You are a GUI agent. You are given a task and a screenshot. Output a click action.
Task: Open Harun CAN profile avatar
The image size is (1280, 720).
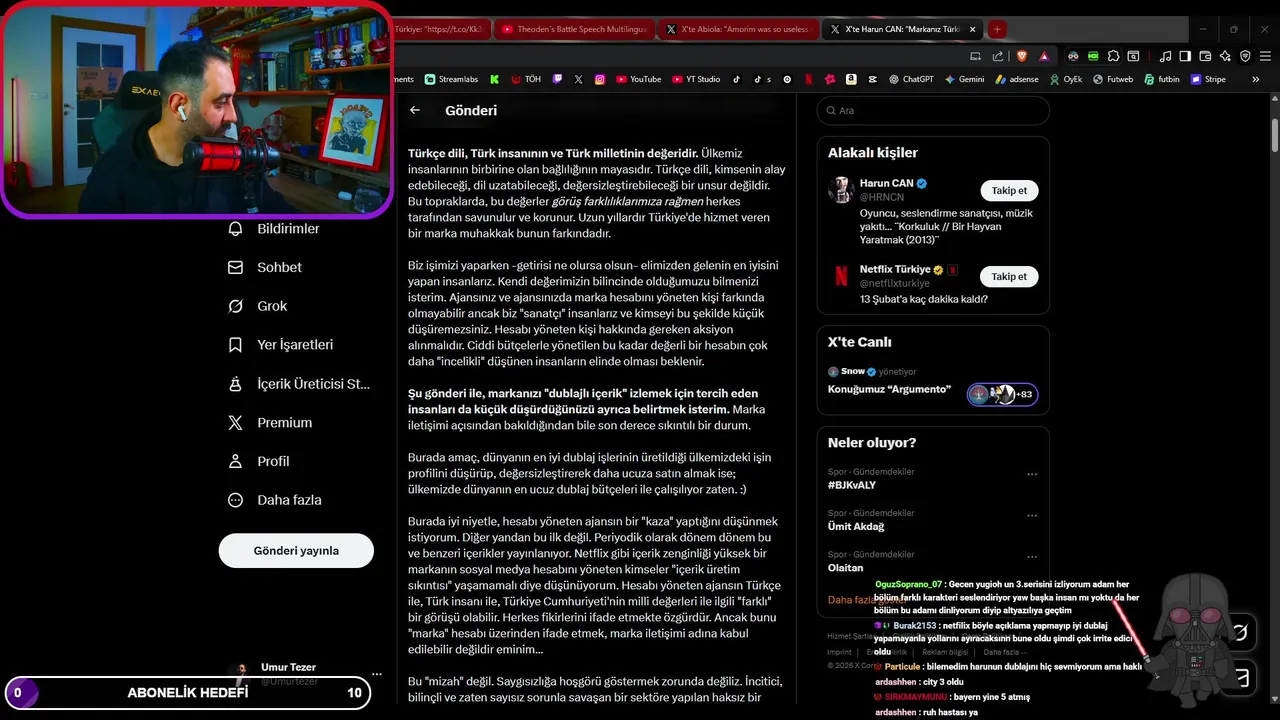841,190
